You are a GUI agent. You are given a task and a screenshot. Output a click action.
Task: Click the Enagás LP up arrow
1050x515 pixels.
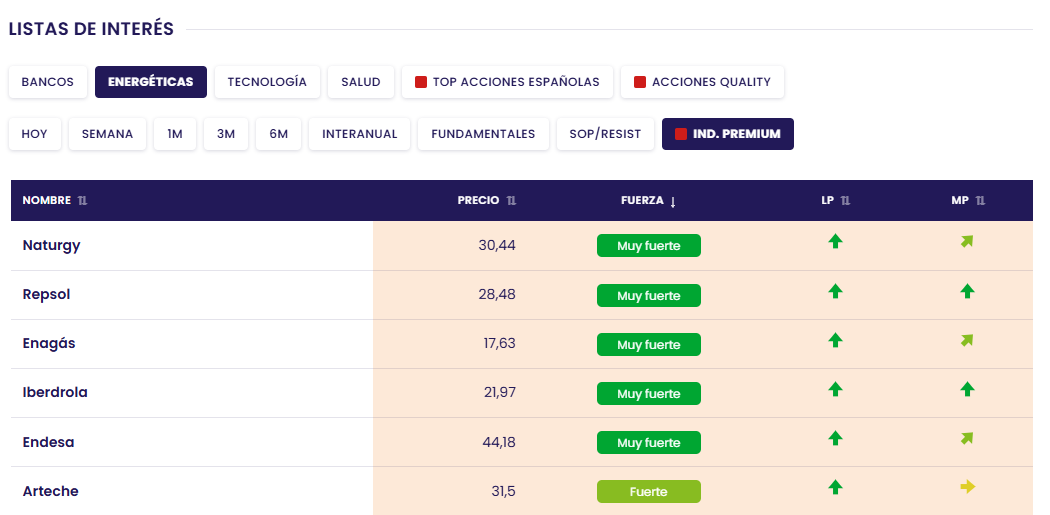point(835,340)
